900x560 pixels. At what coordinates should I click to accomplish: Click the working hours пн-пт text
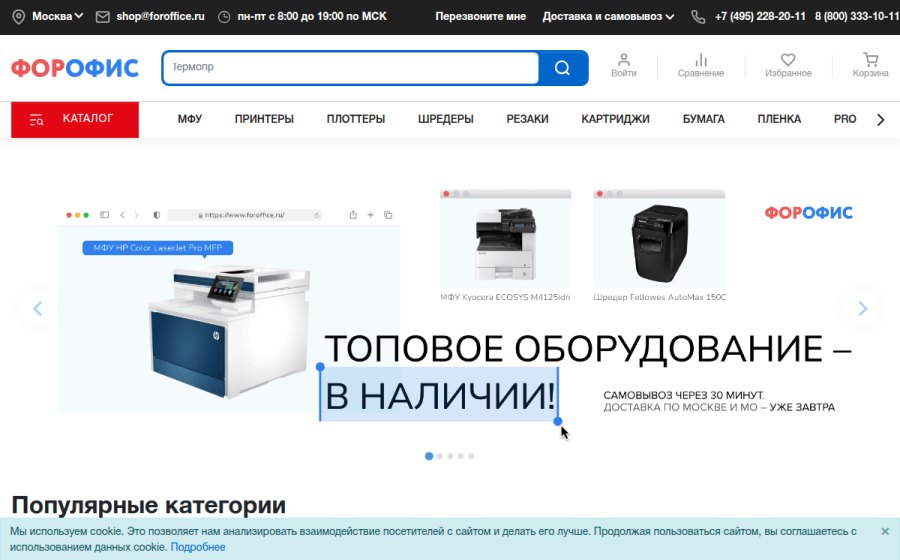tap(312, 16)
